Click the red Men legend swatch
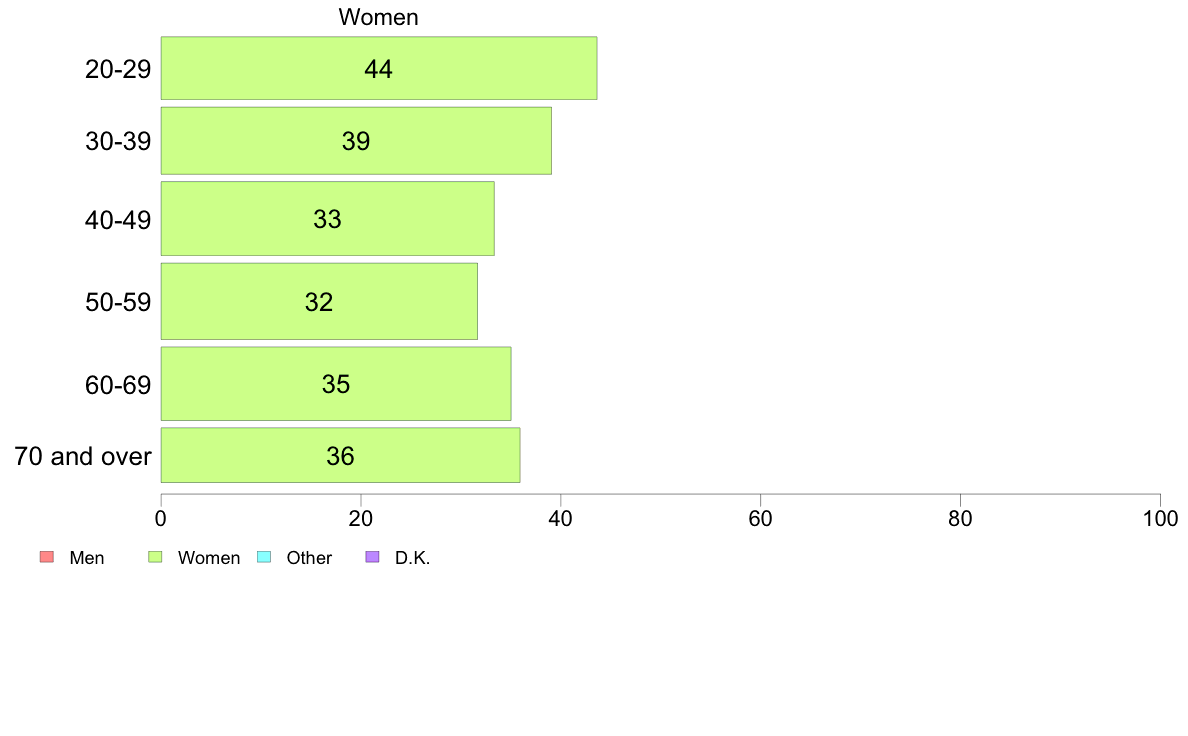The height and width of the screenshot is (736, 1188). 47,557
